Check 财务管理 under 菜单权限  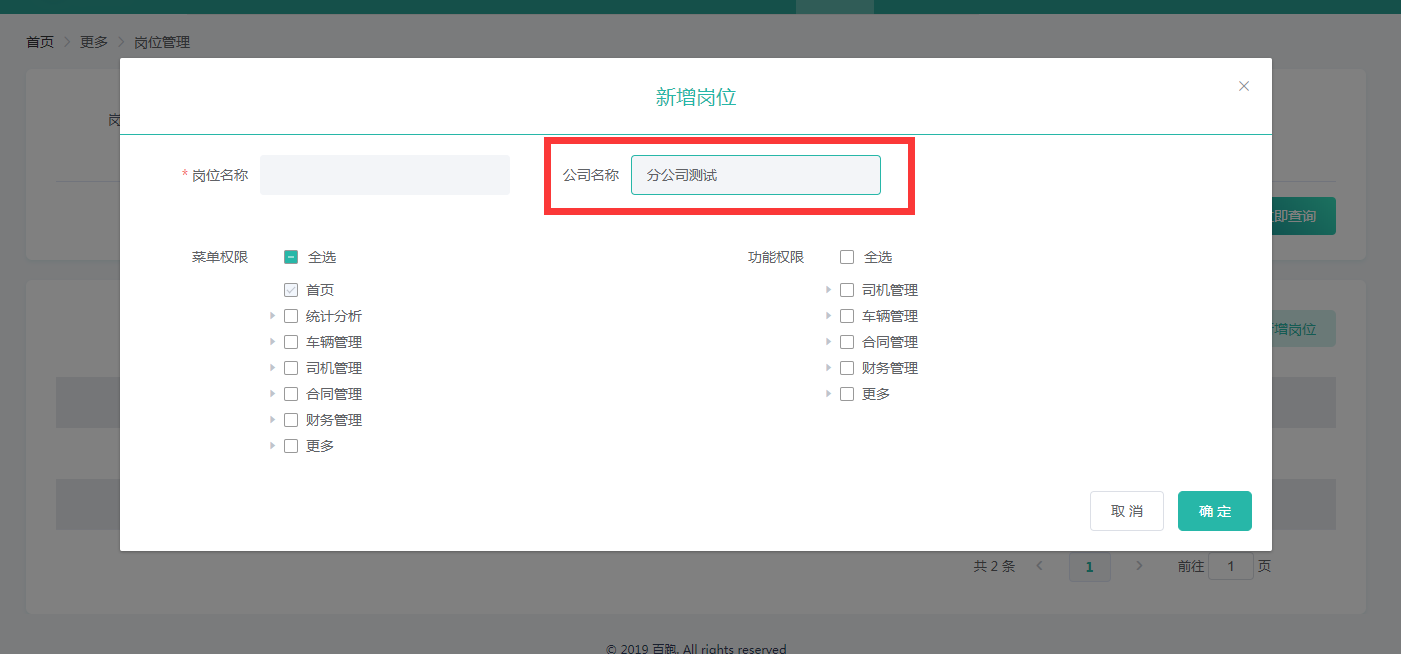[291, 420]
